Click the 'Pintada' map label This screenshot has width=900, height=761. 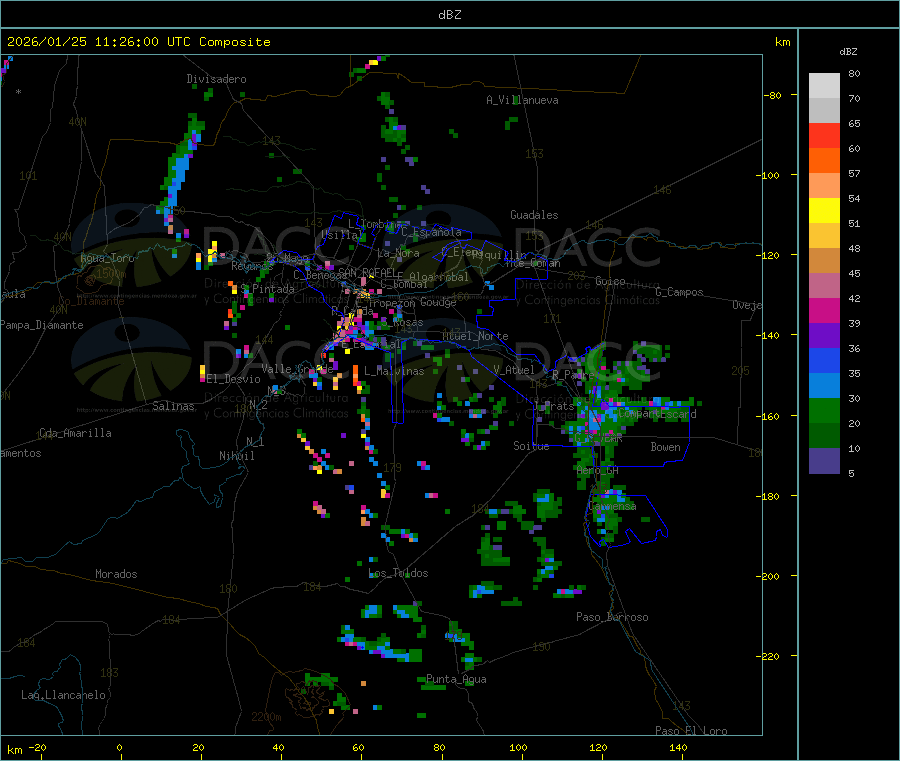(x=274, y=289)
